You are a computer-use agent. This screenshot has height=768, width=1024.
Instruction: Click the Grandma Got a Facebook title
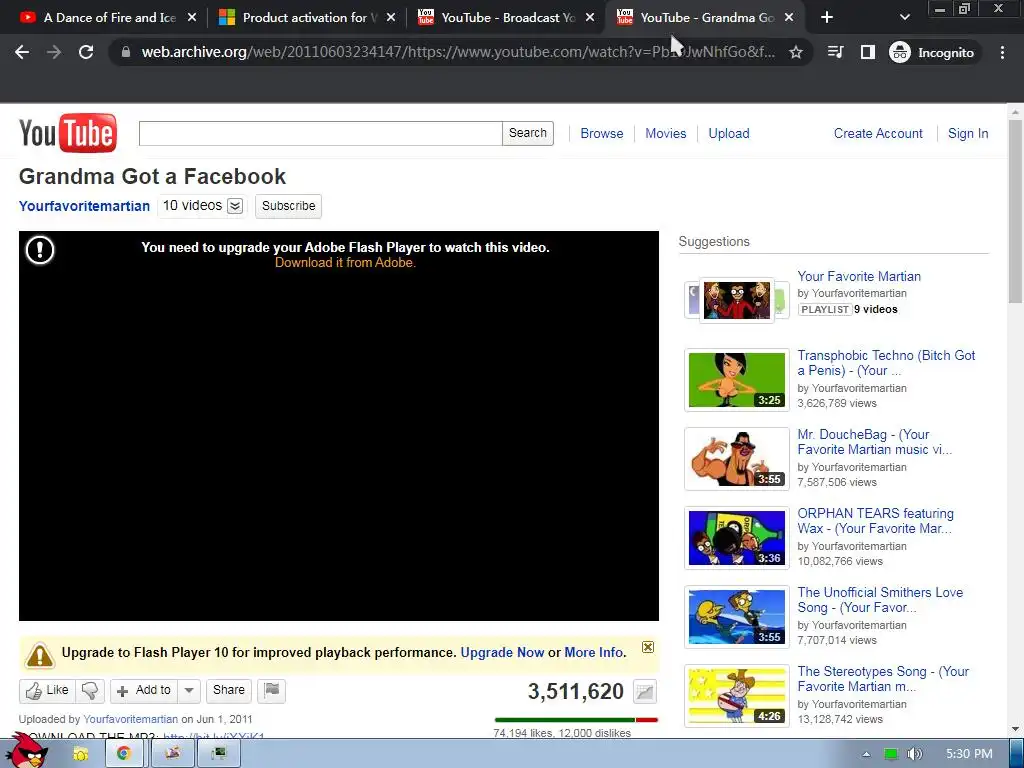tap(152, 176)
